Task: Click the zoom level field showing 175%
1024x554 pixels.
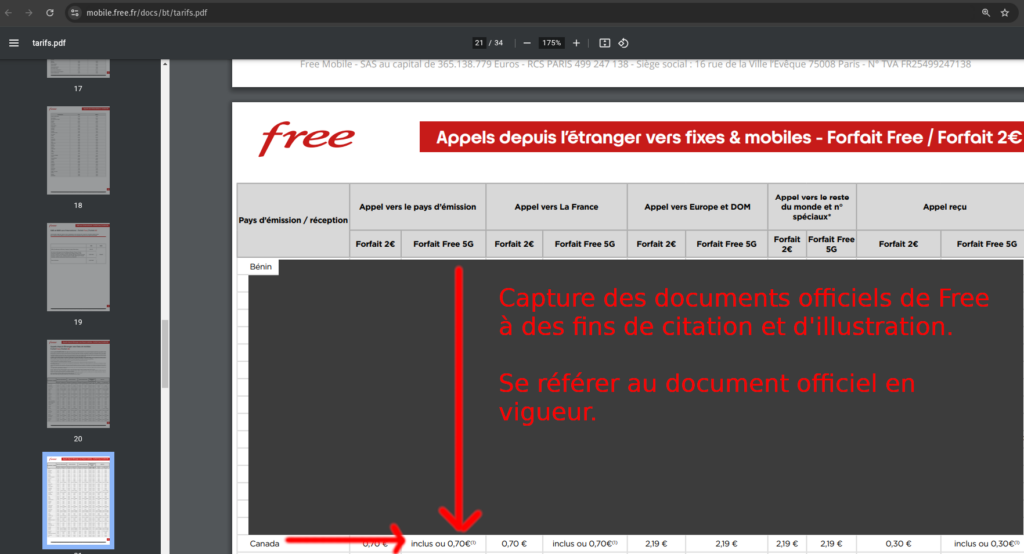Action: pyautogui.click(x=551, y=43)
